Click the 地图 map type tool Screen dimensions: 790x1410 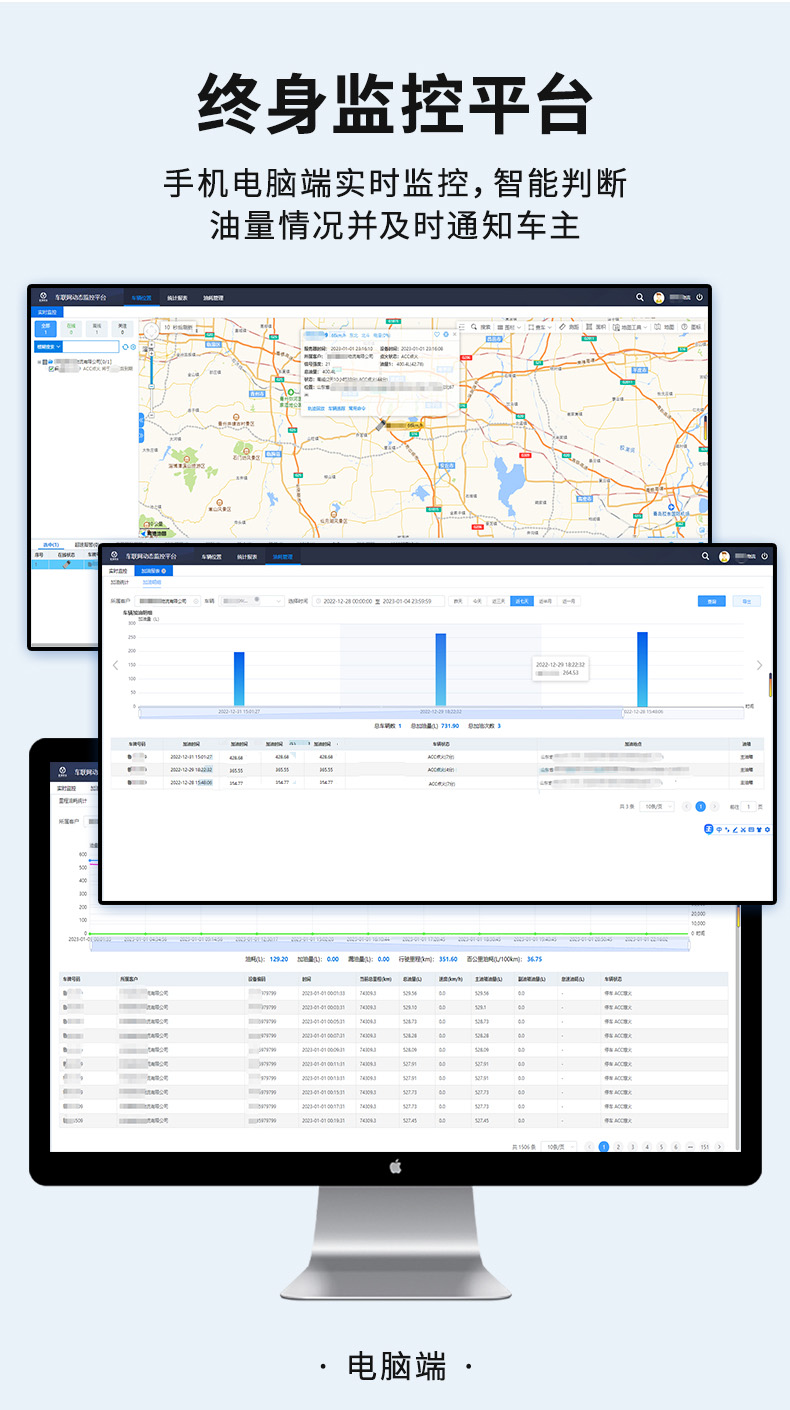tap(664, 326)
